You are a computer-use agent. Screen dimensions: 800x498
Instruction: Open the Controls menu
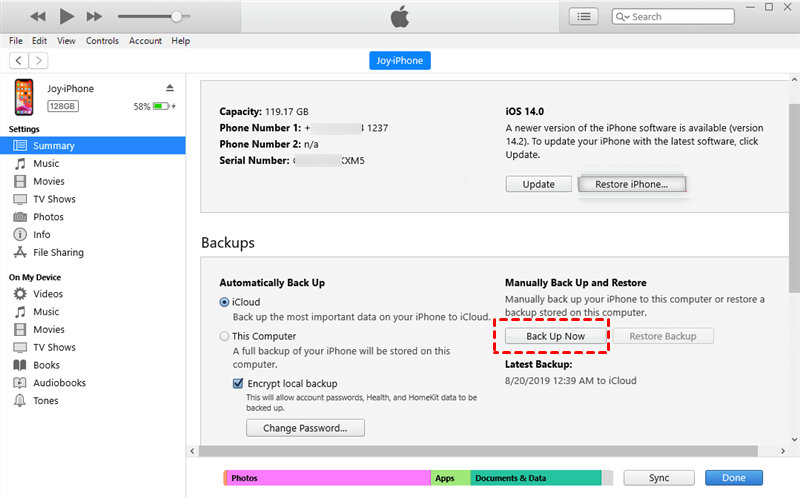coord(102,41)
